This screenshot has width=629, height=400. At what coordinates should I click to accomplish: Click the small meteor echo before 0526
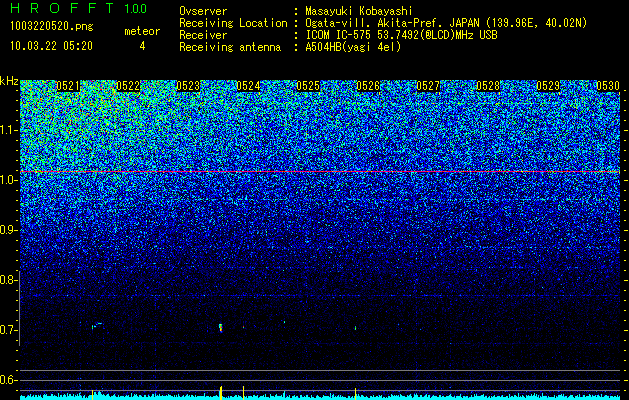coord(355,328)
